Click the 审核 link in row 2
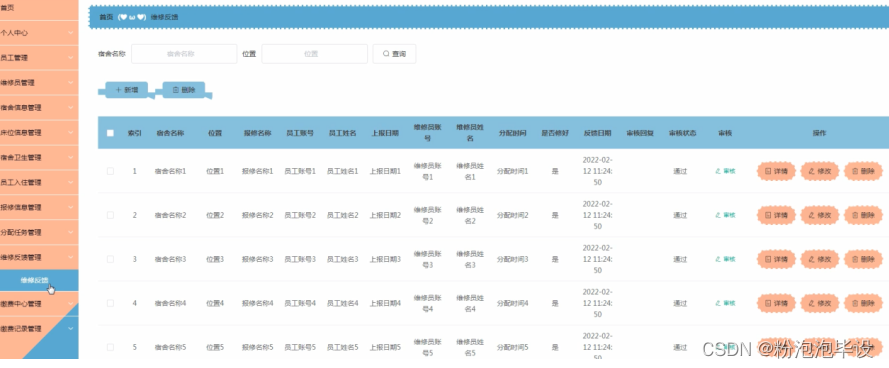The height and width of the screenshot is (368, 889). pos(725,215)
